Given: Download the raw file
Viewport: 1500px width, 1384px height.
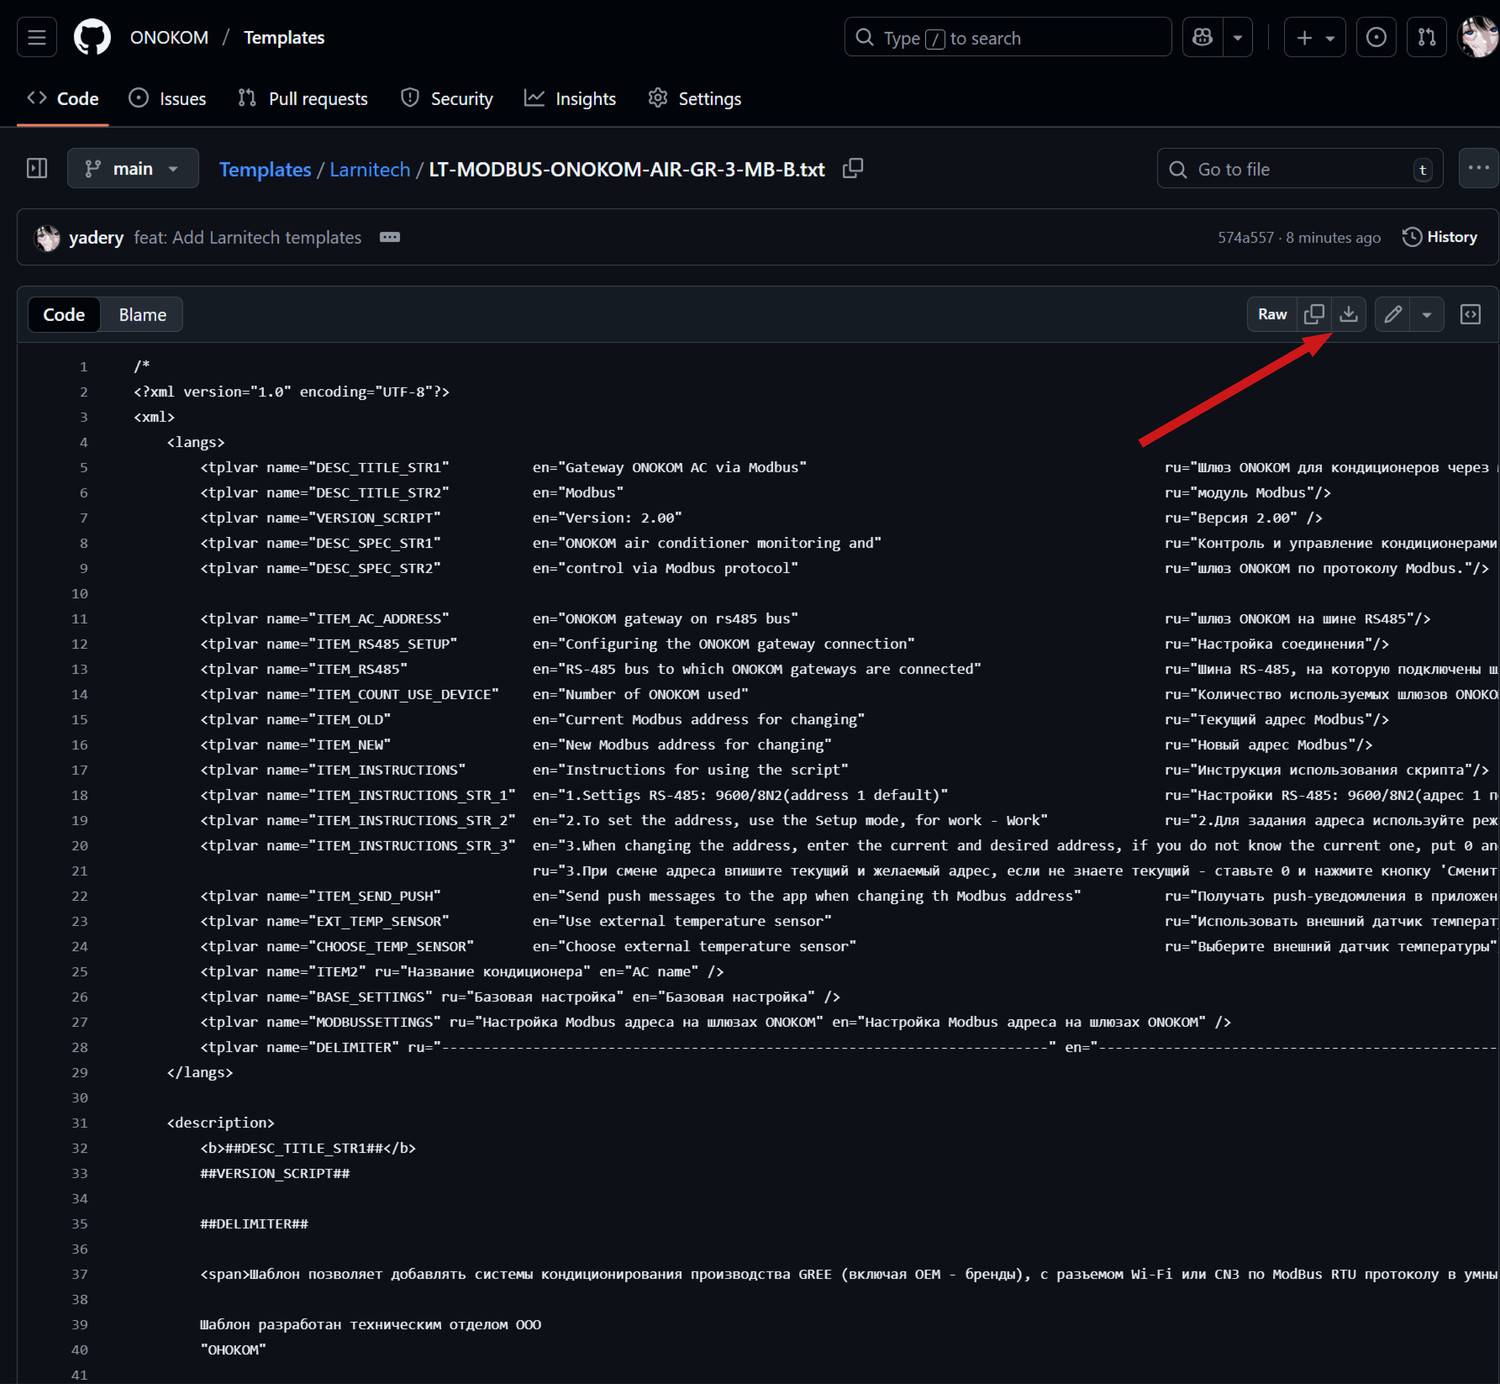Looking at the screenshot, I should [1349, 315].
